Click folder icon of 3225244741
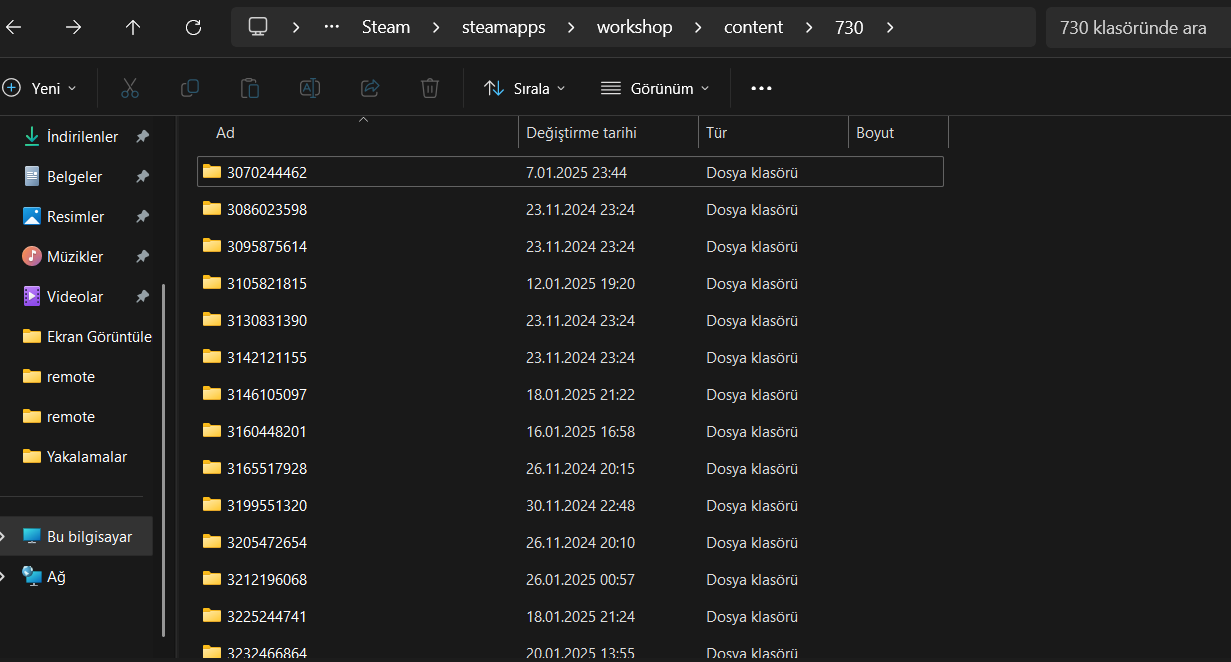1231x662 pixels. (x=212, y=615)
